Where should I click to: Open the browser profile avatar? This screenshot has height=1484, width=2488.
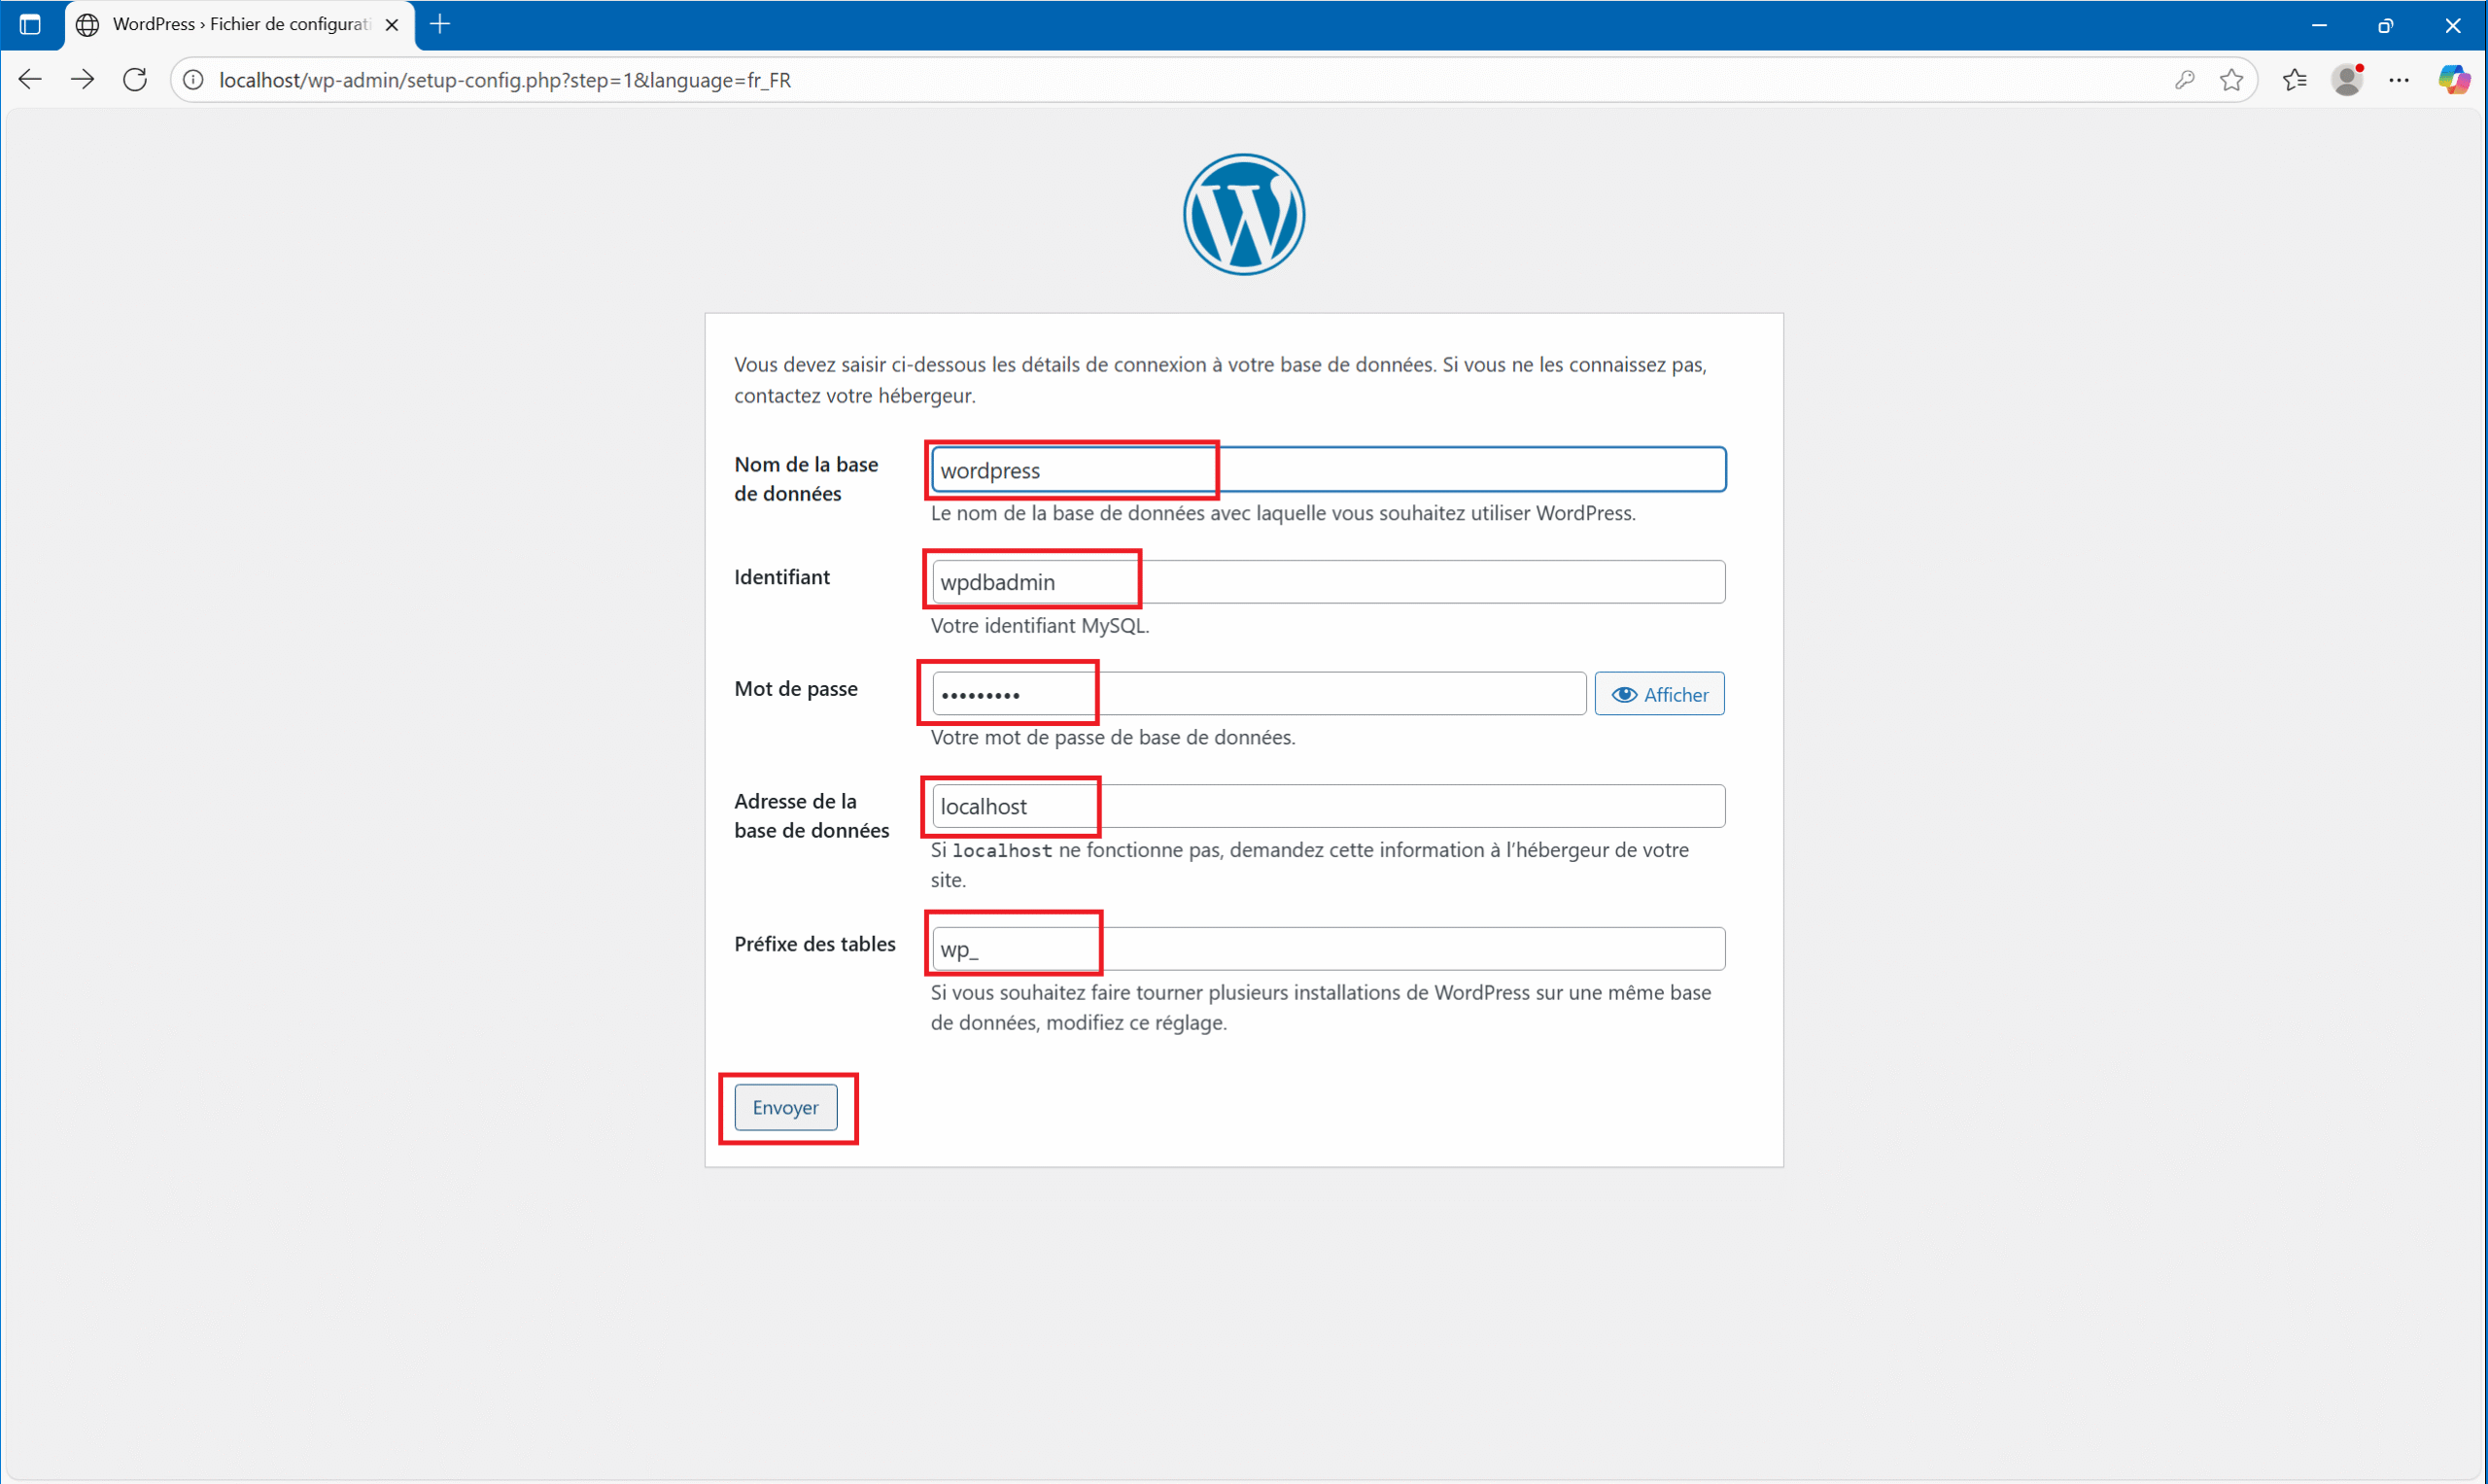(x=2347, y=80)
